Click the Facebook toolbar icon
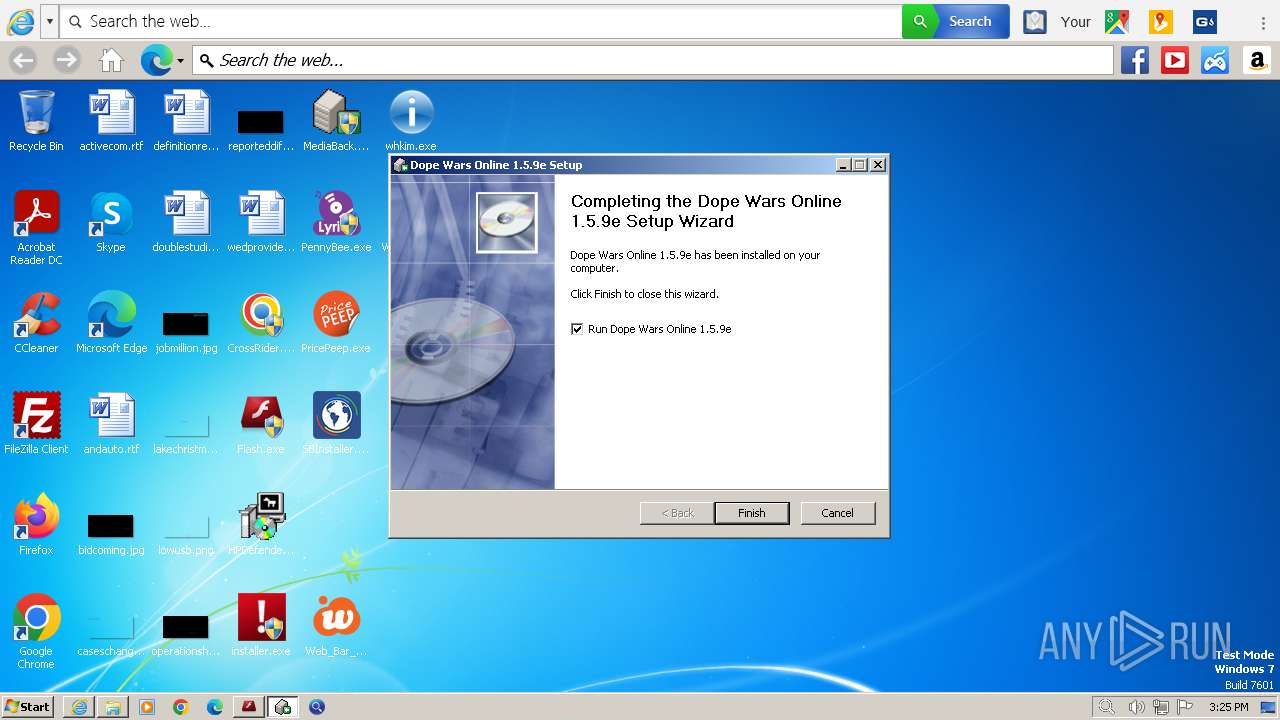 1134,60
